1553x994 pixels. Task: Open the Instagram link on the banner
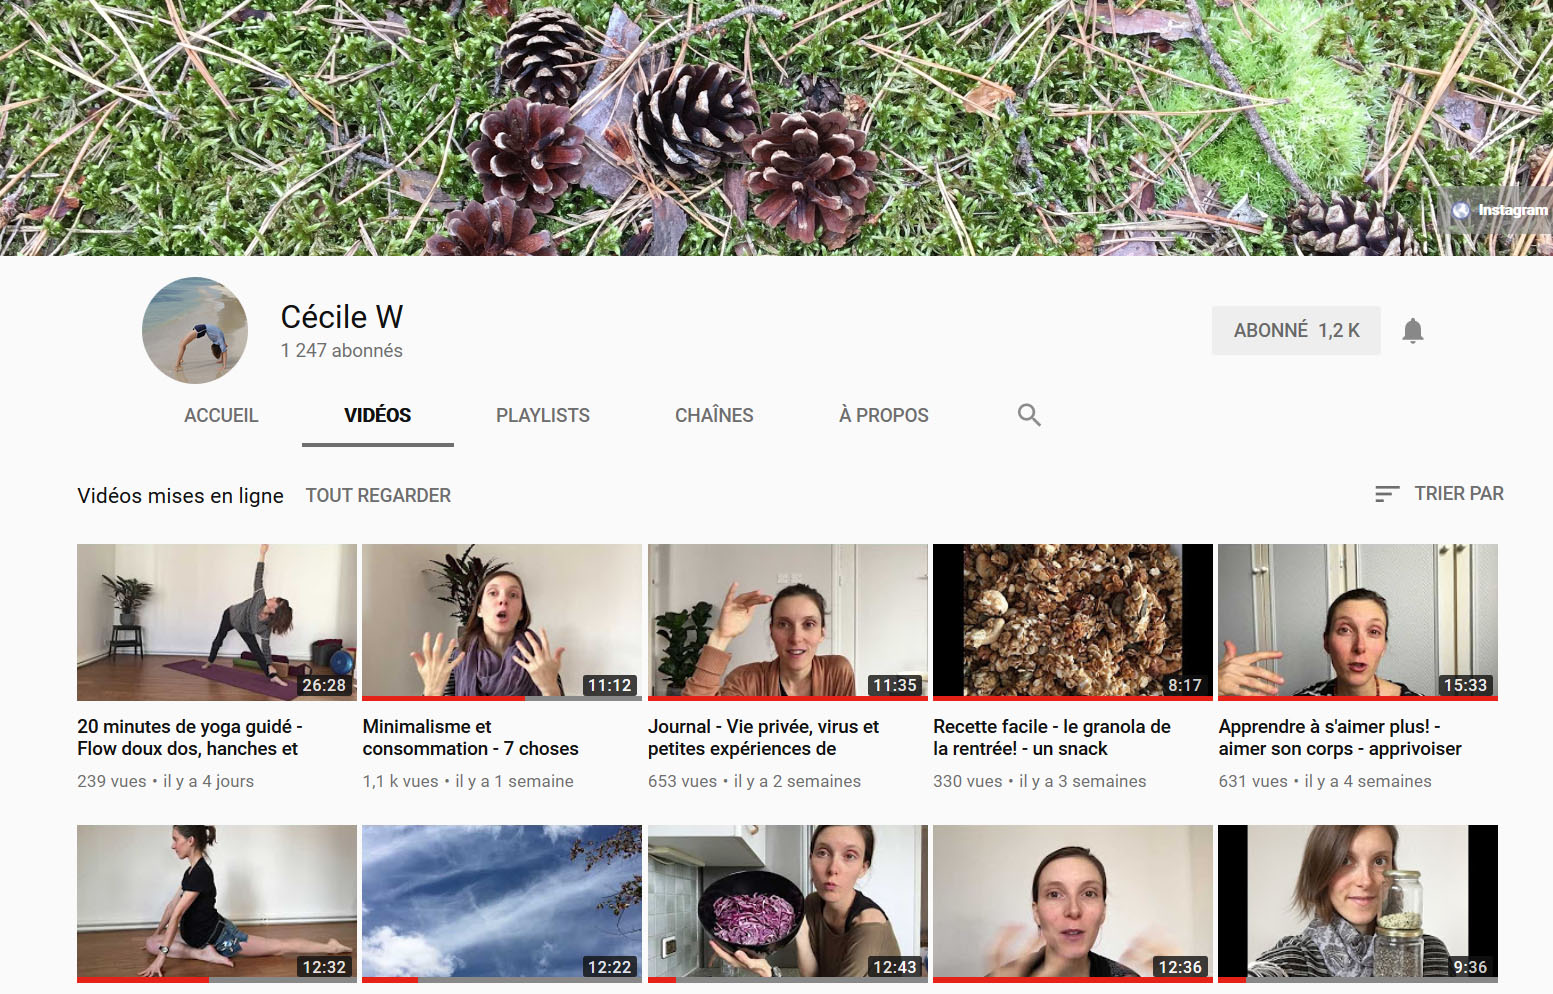[1500, 210]
